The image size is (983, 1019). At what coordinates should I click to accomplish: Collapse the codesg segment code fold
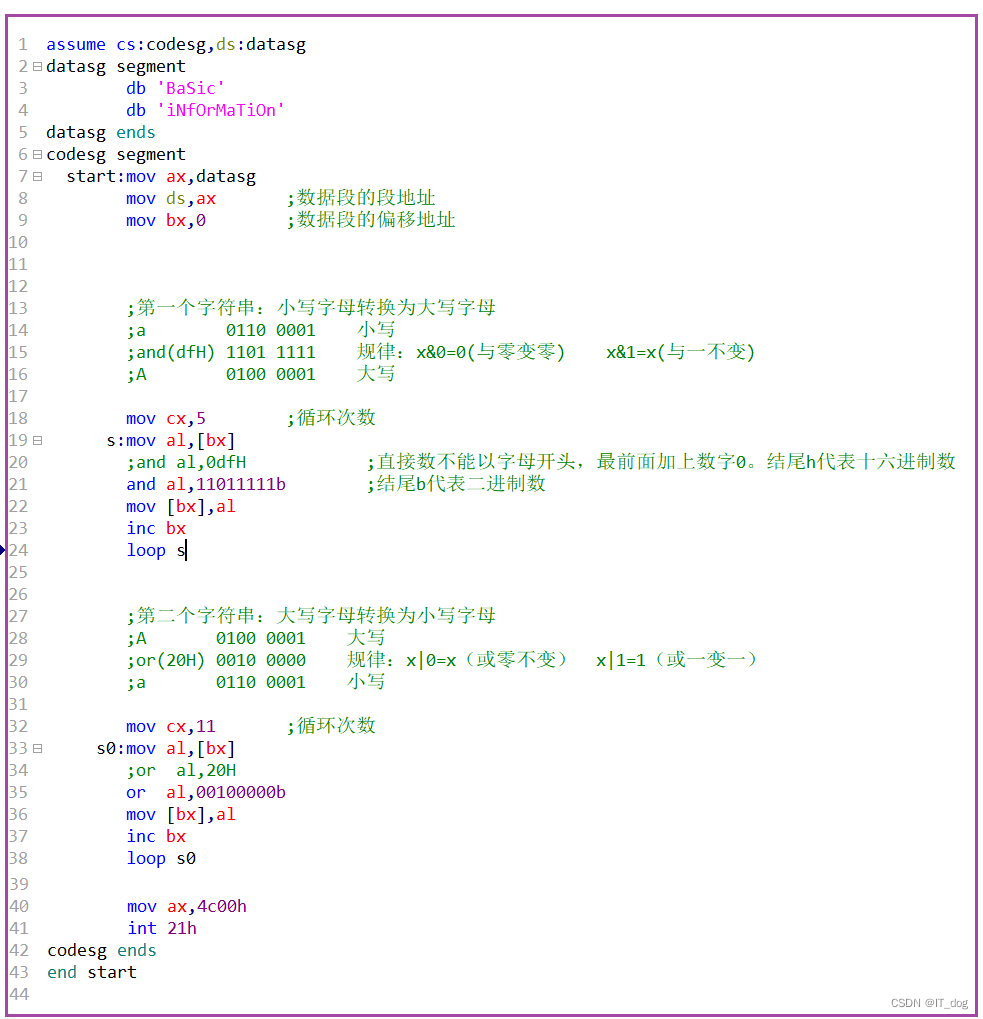pyautogui.click(x=35, y=154)
